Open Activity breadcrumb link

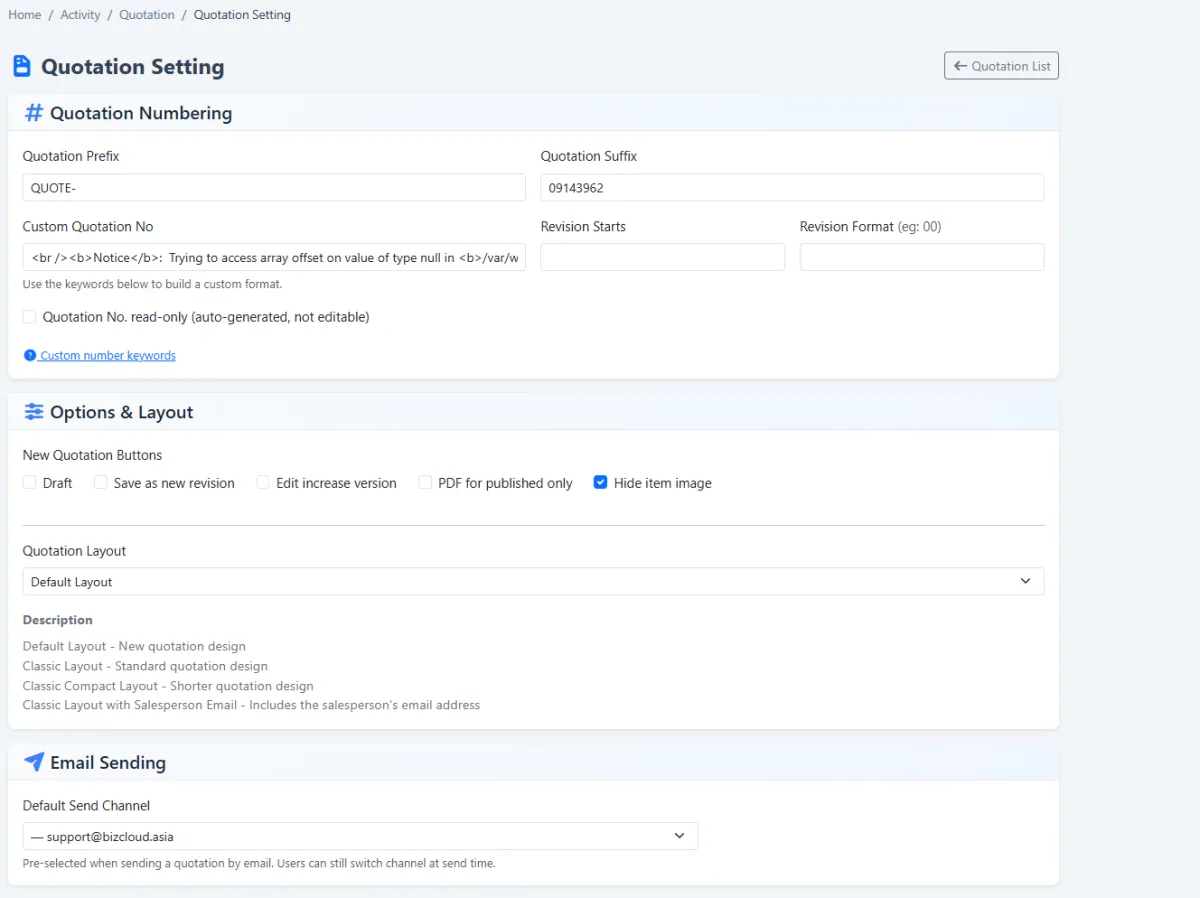(80, 15)
